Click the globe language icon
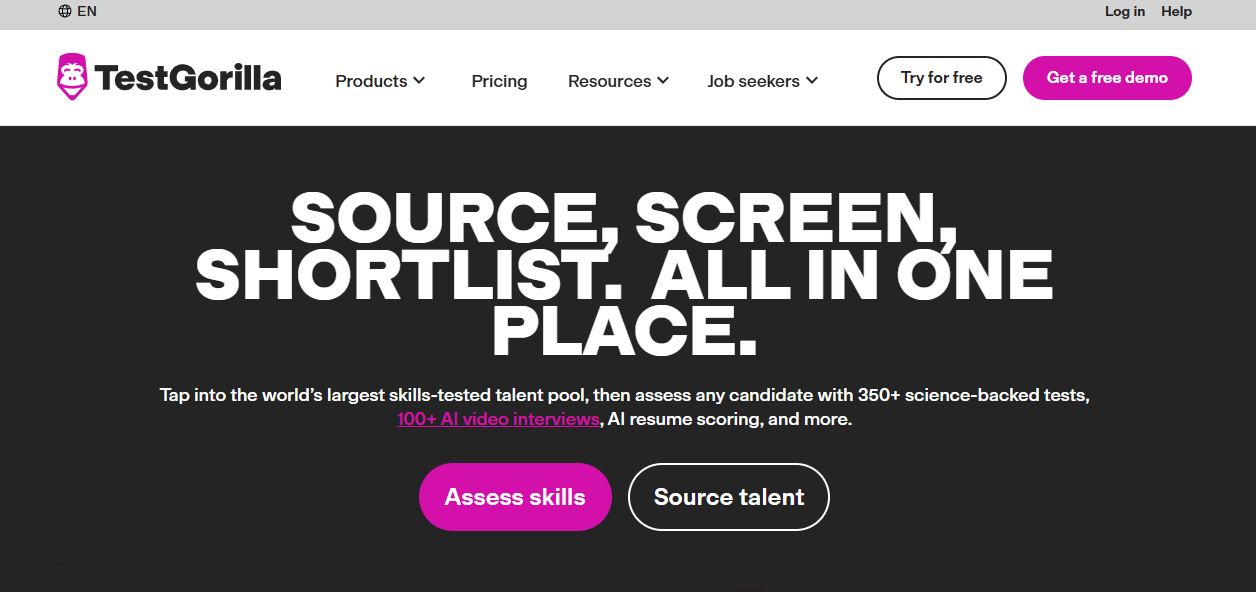Viewport: 1256px width, 592px height. tap(65, 12)
